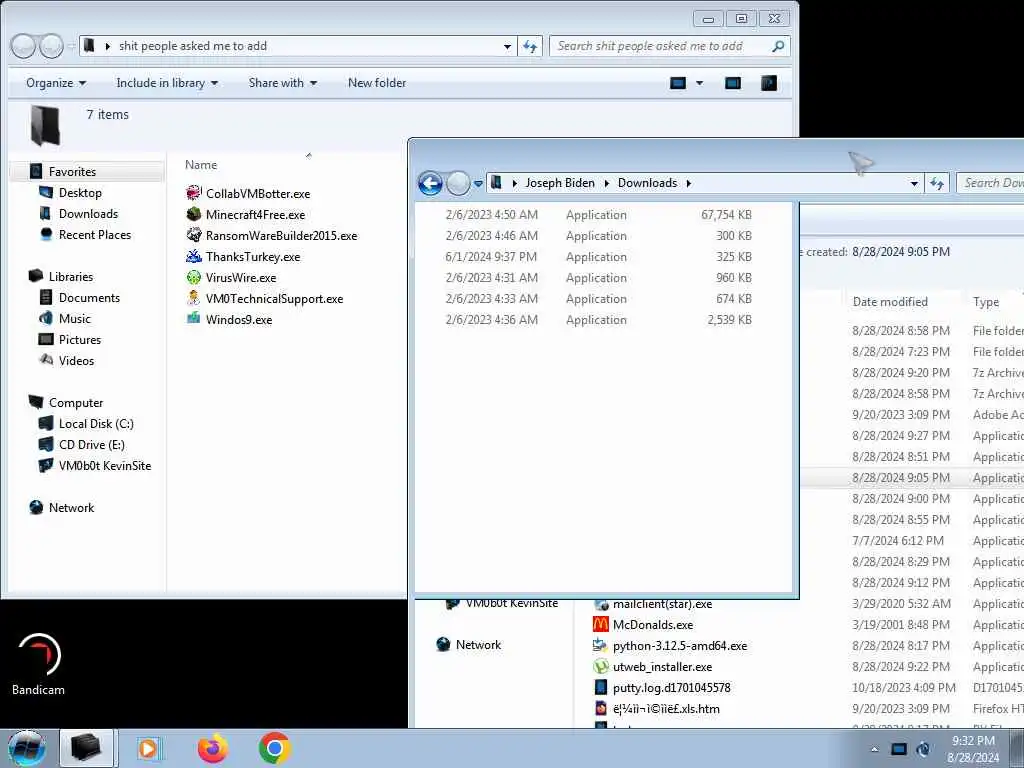Image resolution: width=1024 pixels, height=768 pixels.
Task: Select Minecraft4Free.exe block icon
Action: (193, 214)
